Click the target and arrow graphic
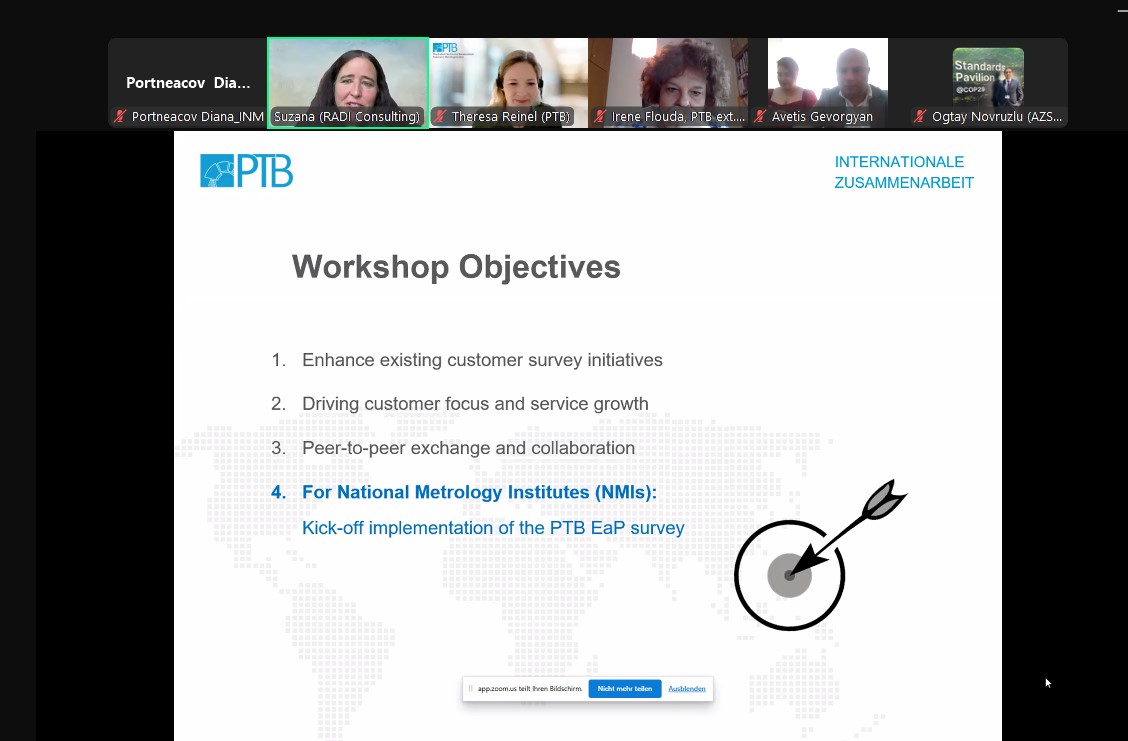1128x741 pixels. 808,561
